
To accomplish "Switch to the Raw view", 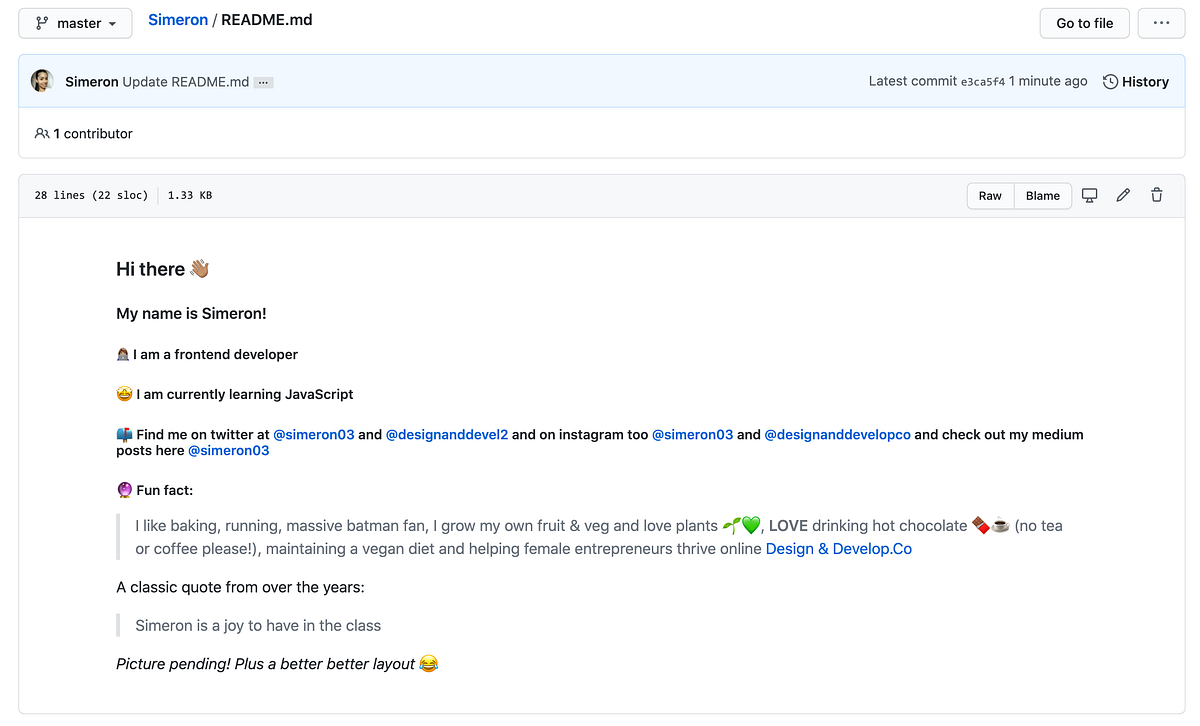I will click(990, 195).
